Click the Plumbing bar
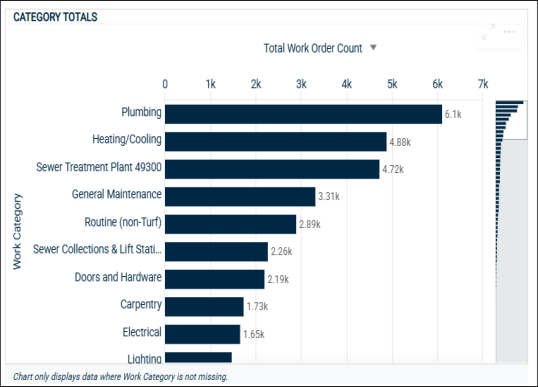The image size is (538, 387). coord(303,114)
